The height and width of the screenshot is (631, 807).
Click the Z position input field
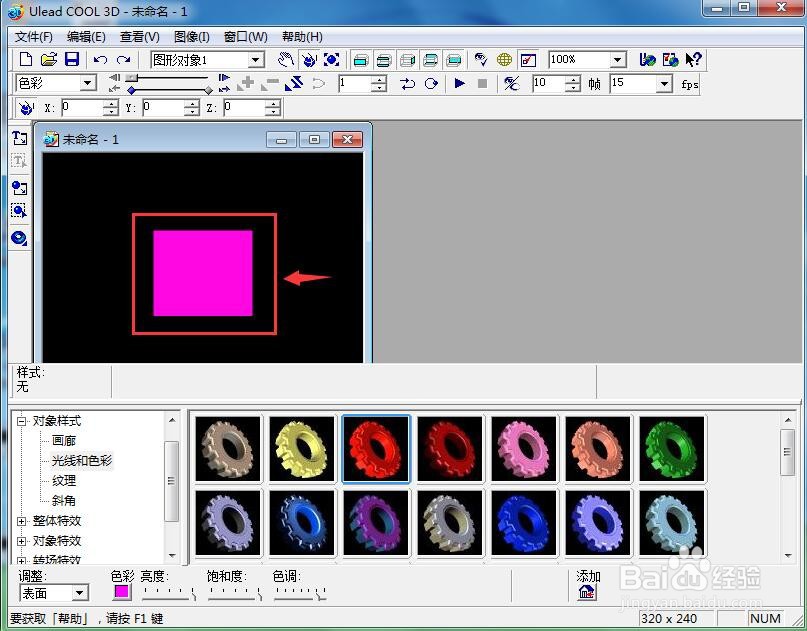[244, 108]
